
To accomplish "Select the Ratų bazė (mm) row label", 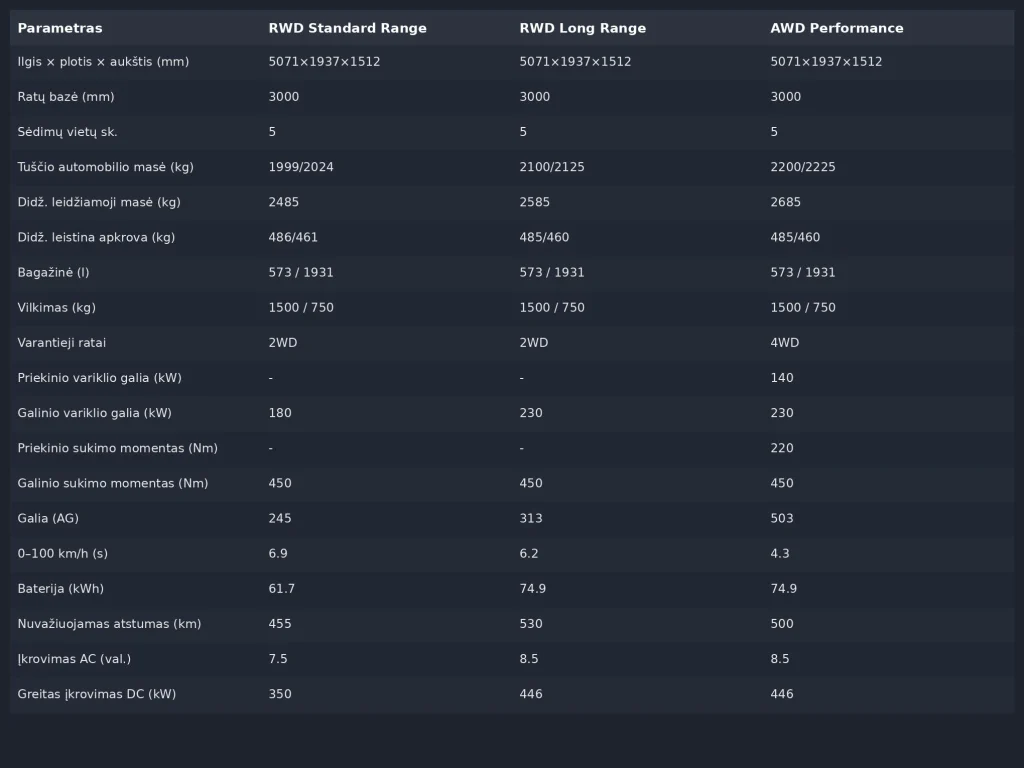I will tap(66, 97).
